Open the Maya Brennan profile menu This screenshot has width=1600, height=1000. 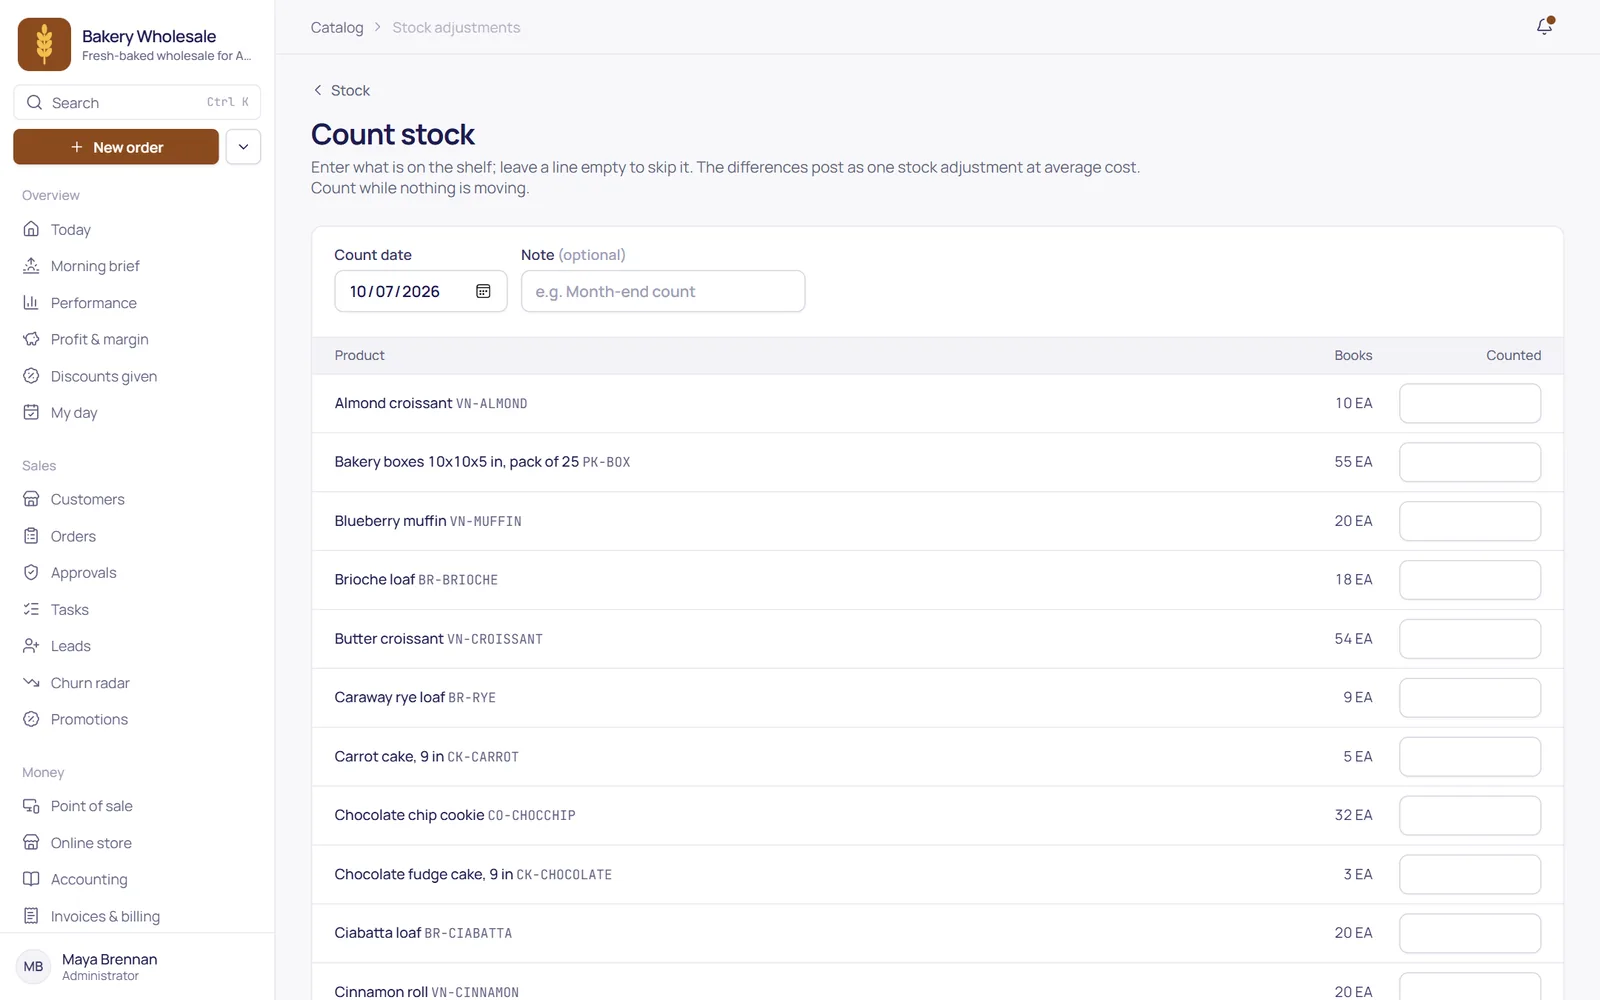click(137, 967)
